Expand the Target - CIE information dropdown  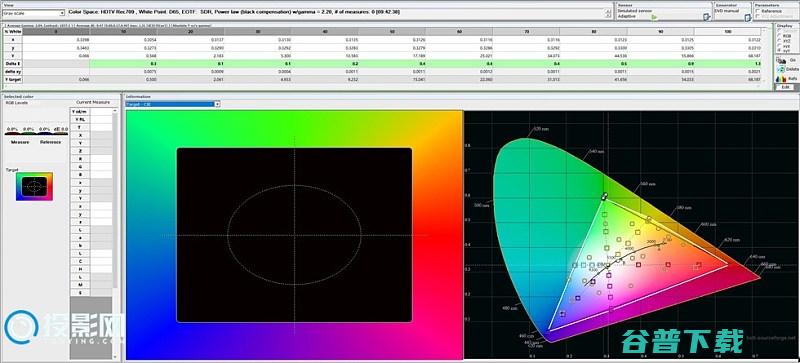(172, 104)
